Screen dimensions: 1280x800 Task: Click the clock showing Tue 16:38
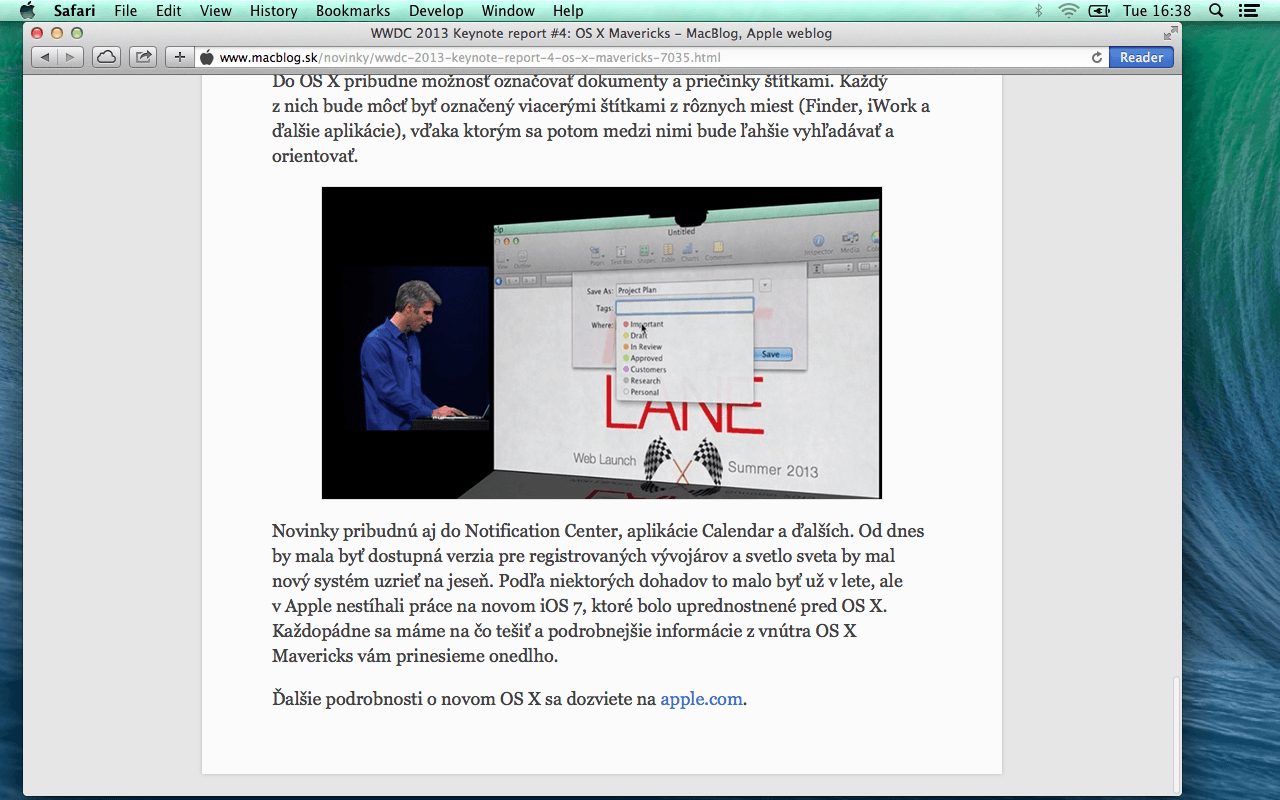[x=1156, y=11]
